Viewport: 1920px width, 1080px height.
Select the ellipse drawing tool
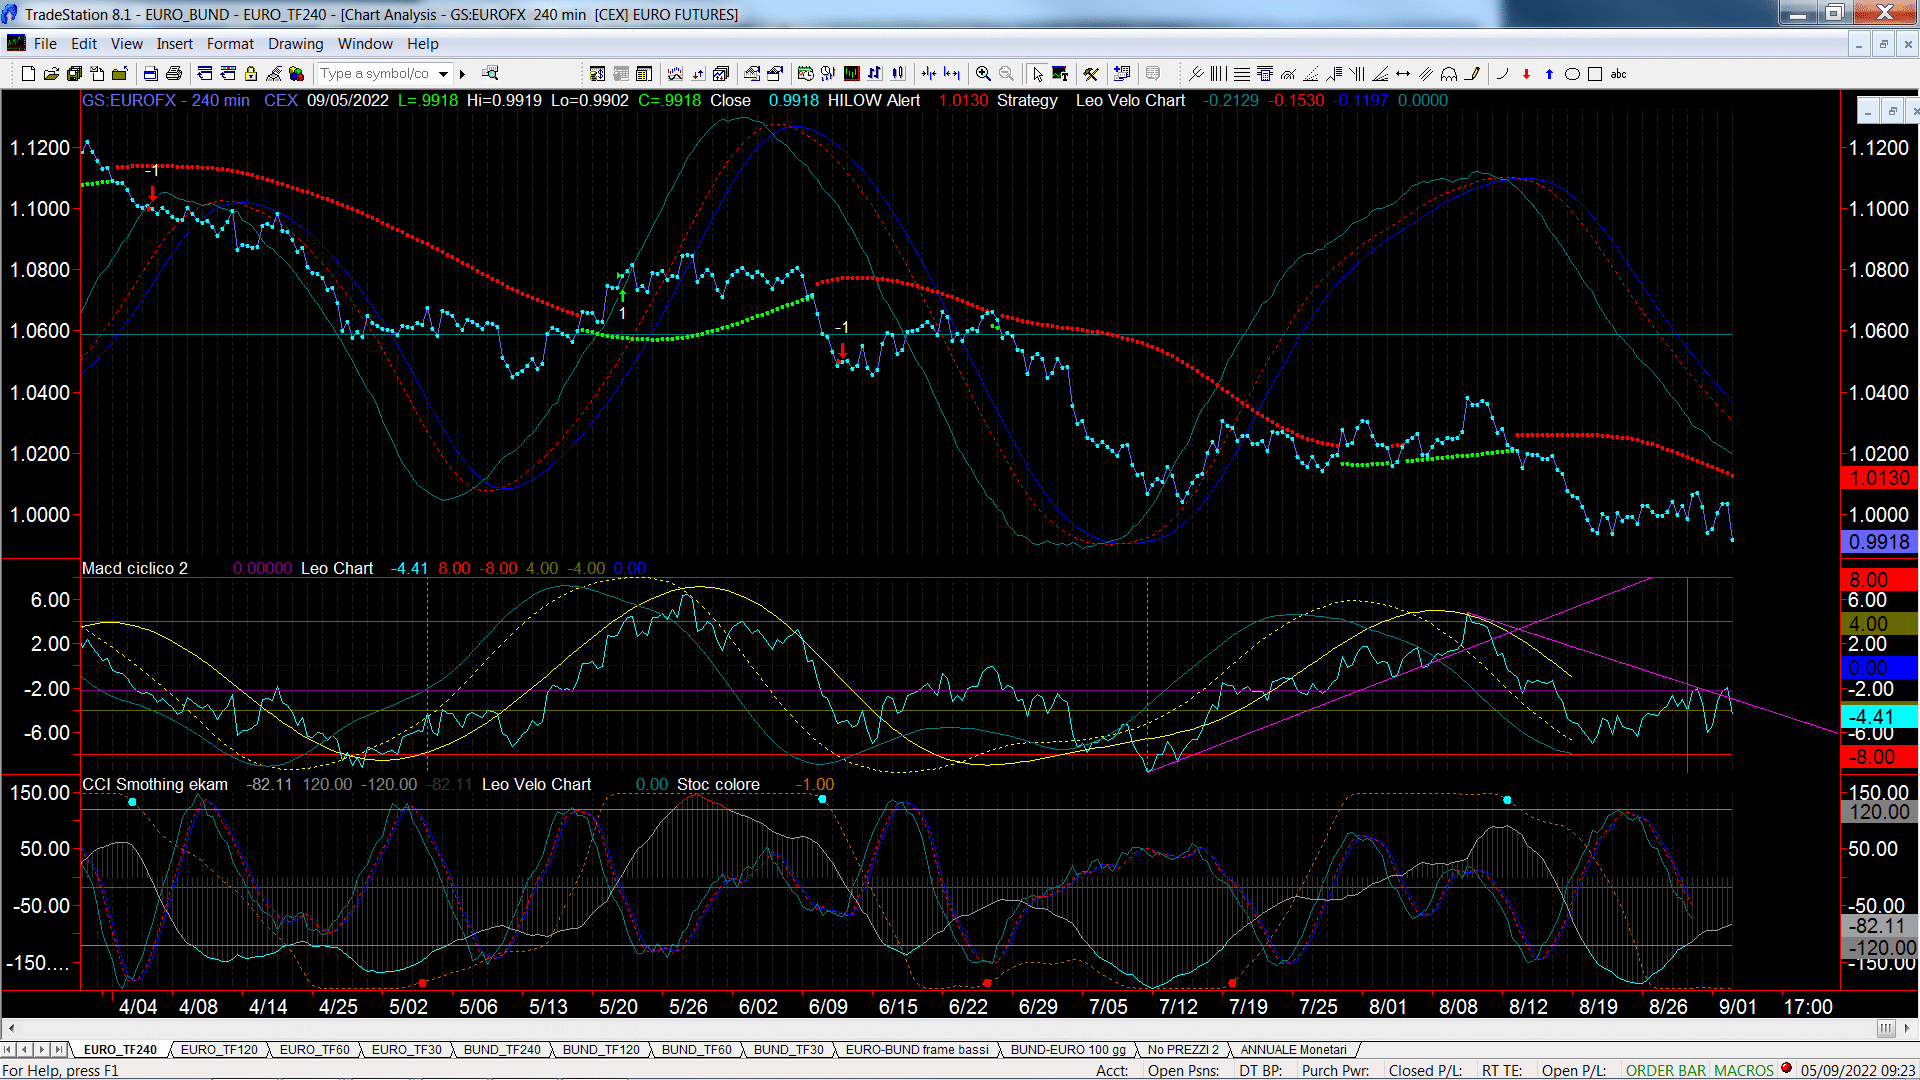coord(1572,73)
